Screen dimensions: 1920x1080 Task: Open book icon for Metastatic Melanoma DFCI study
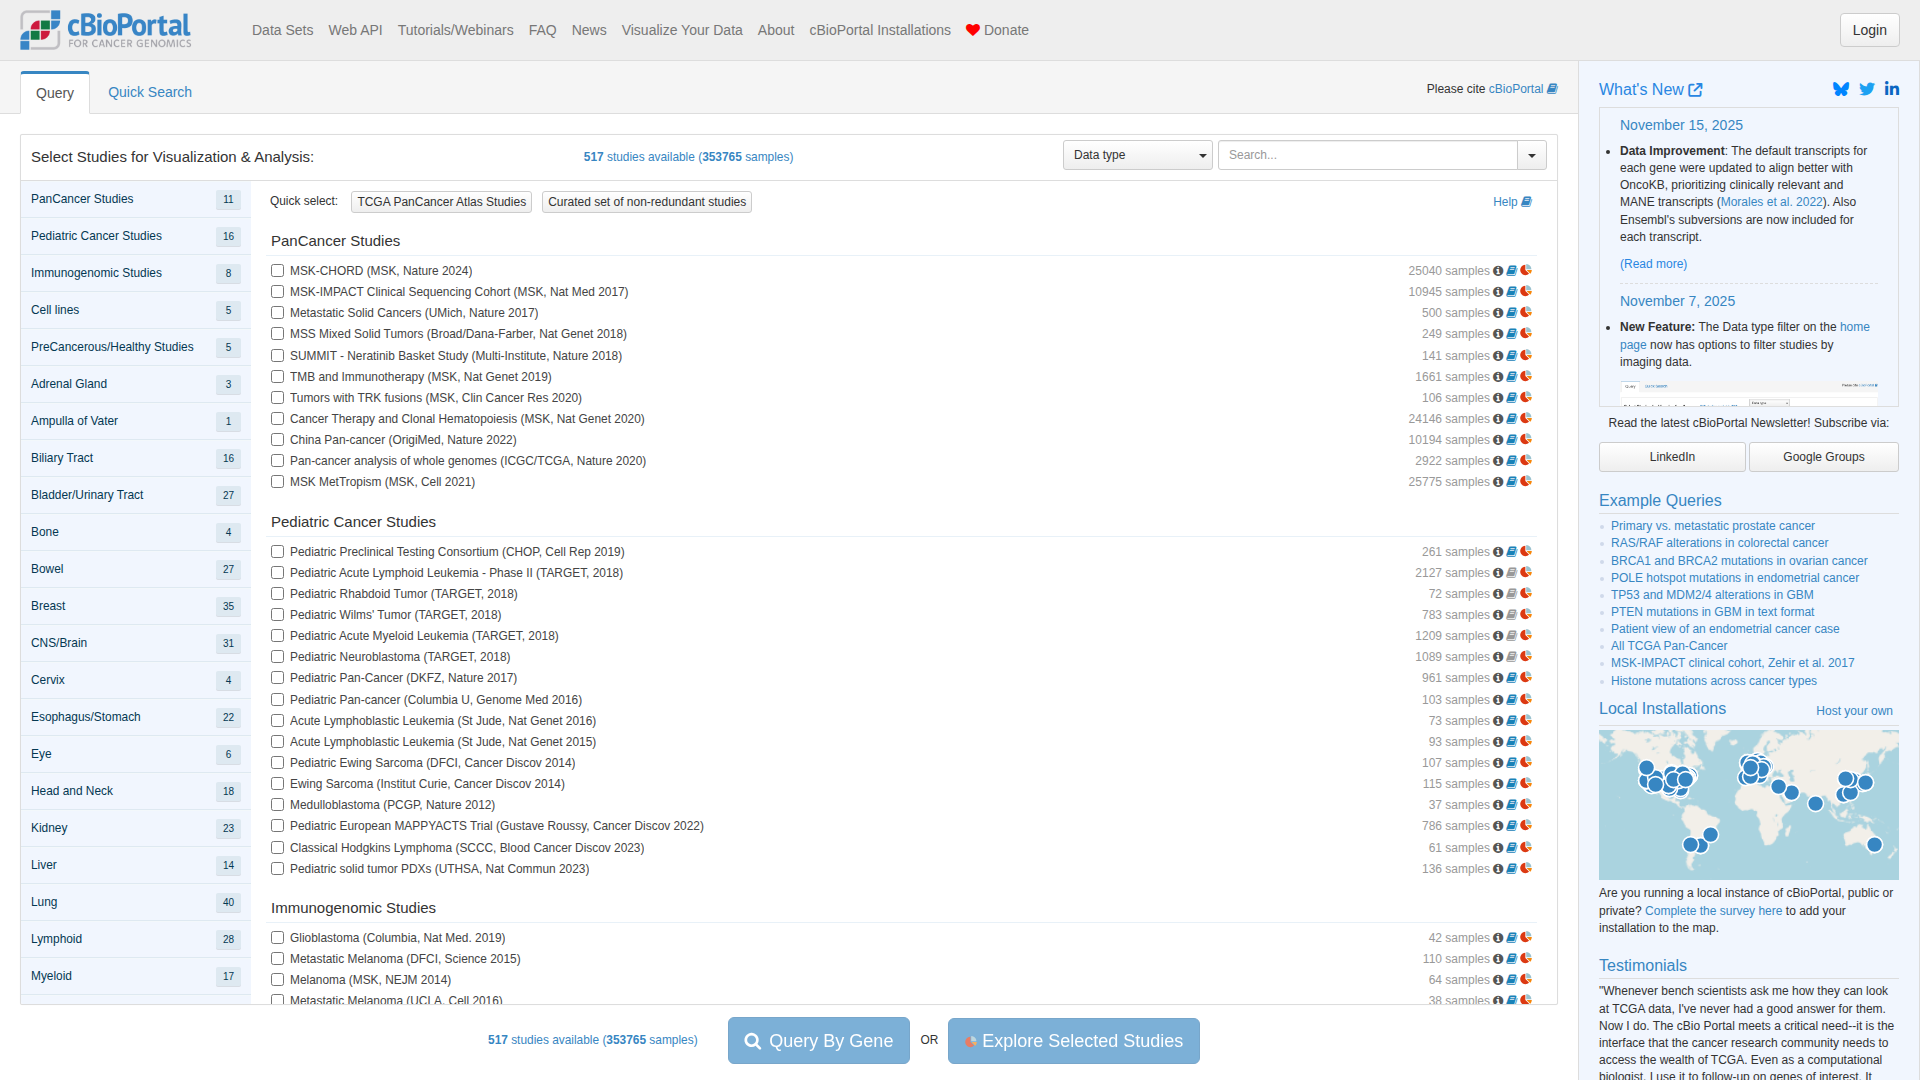(1512, 959)
